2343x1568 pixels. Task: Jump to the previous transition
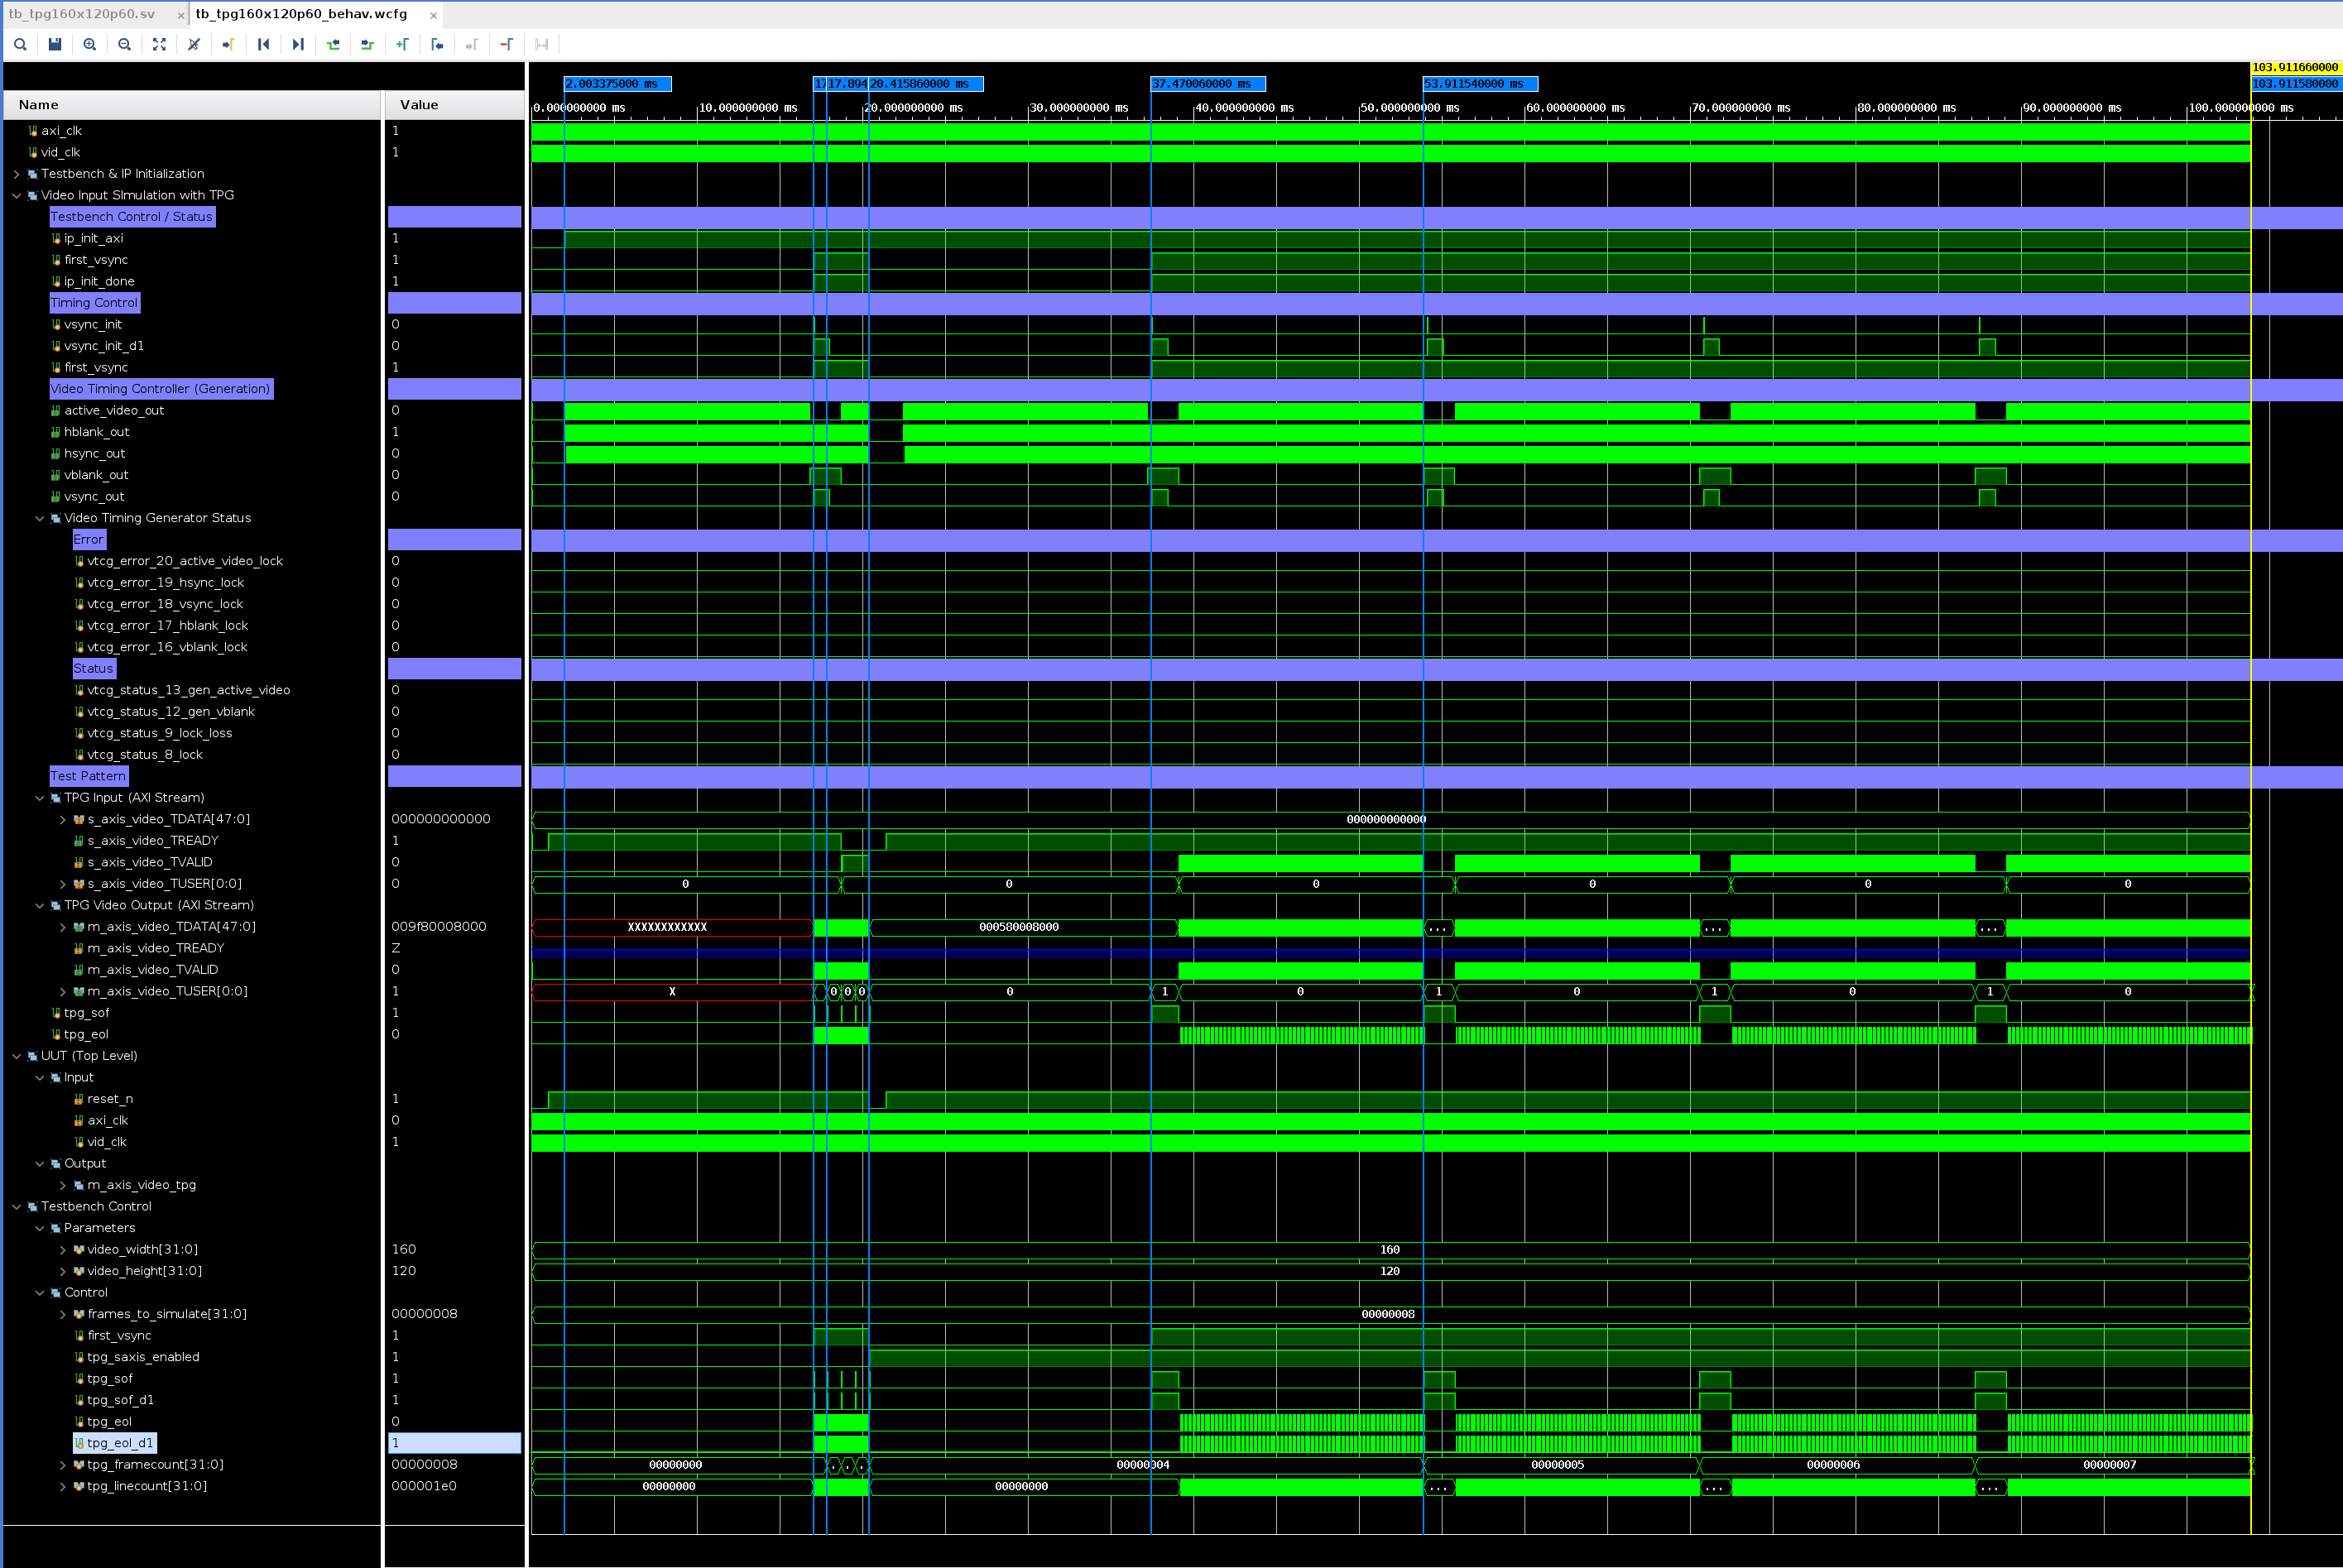pyautogui.click(x=333, y=44)
